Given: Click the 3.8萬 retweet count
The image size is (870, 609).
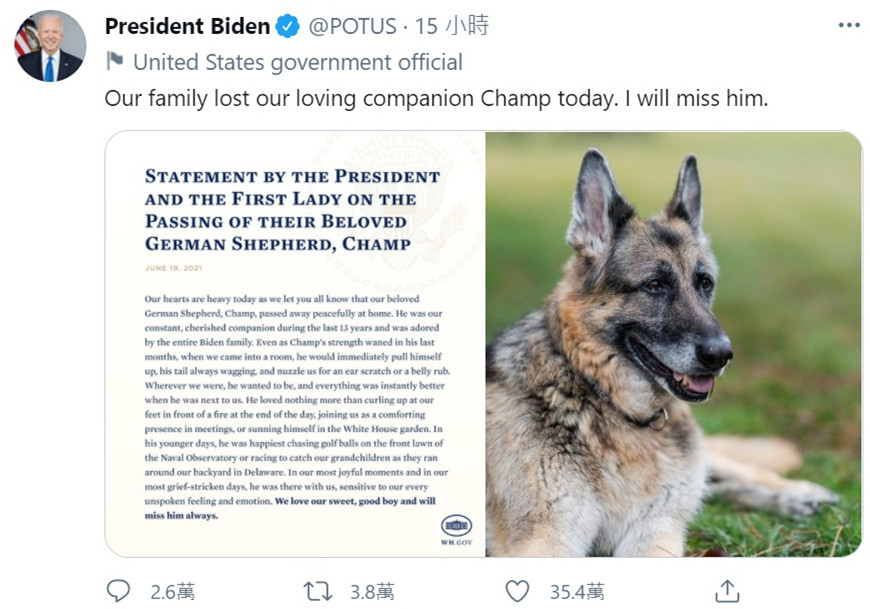Looking at the screenshot, I should (x=372, y=592).
